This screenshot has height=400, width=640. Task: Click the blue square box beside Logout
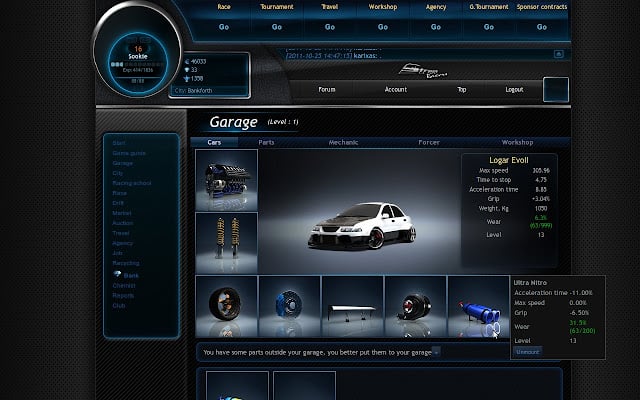[556, 90]
